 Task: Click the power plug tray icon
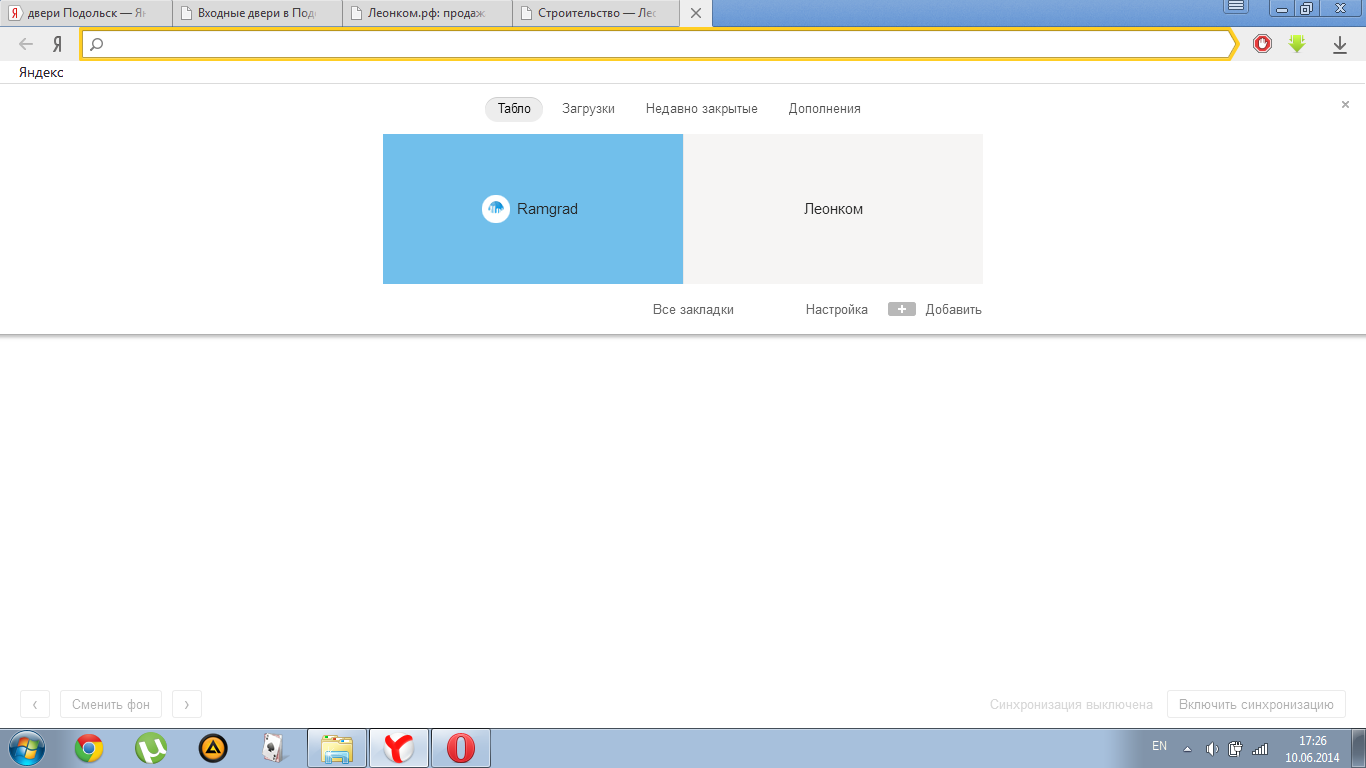pos(1236,748)
